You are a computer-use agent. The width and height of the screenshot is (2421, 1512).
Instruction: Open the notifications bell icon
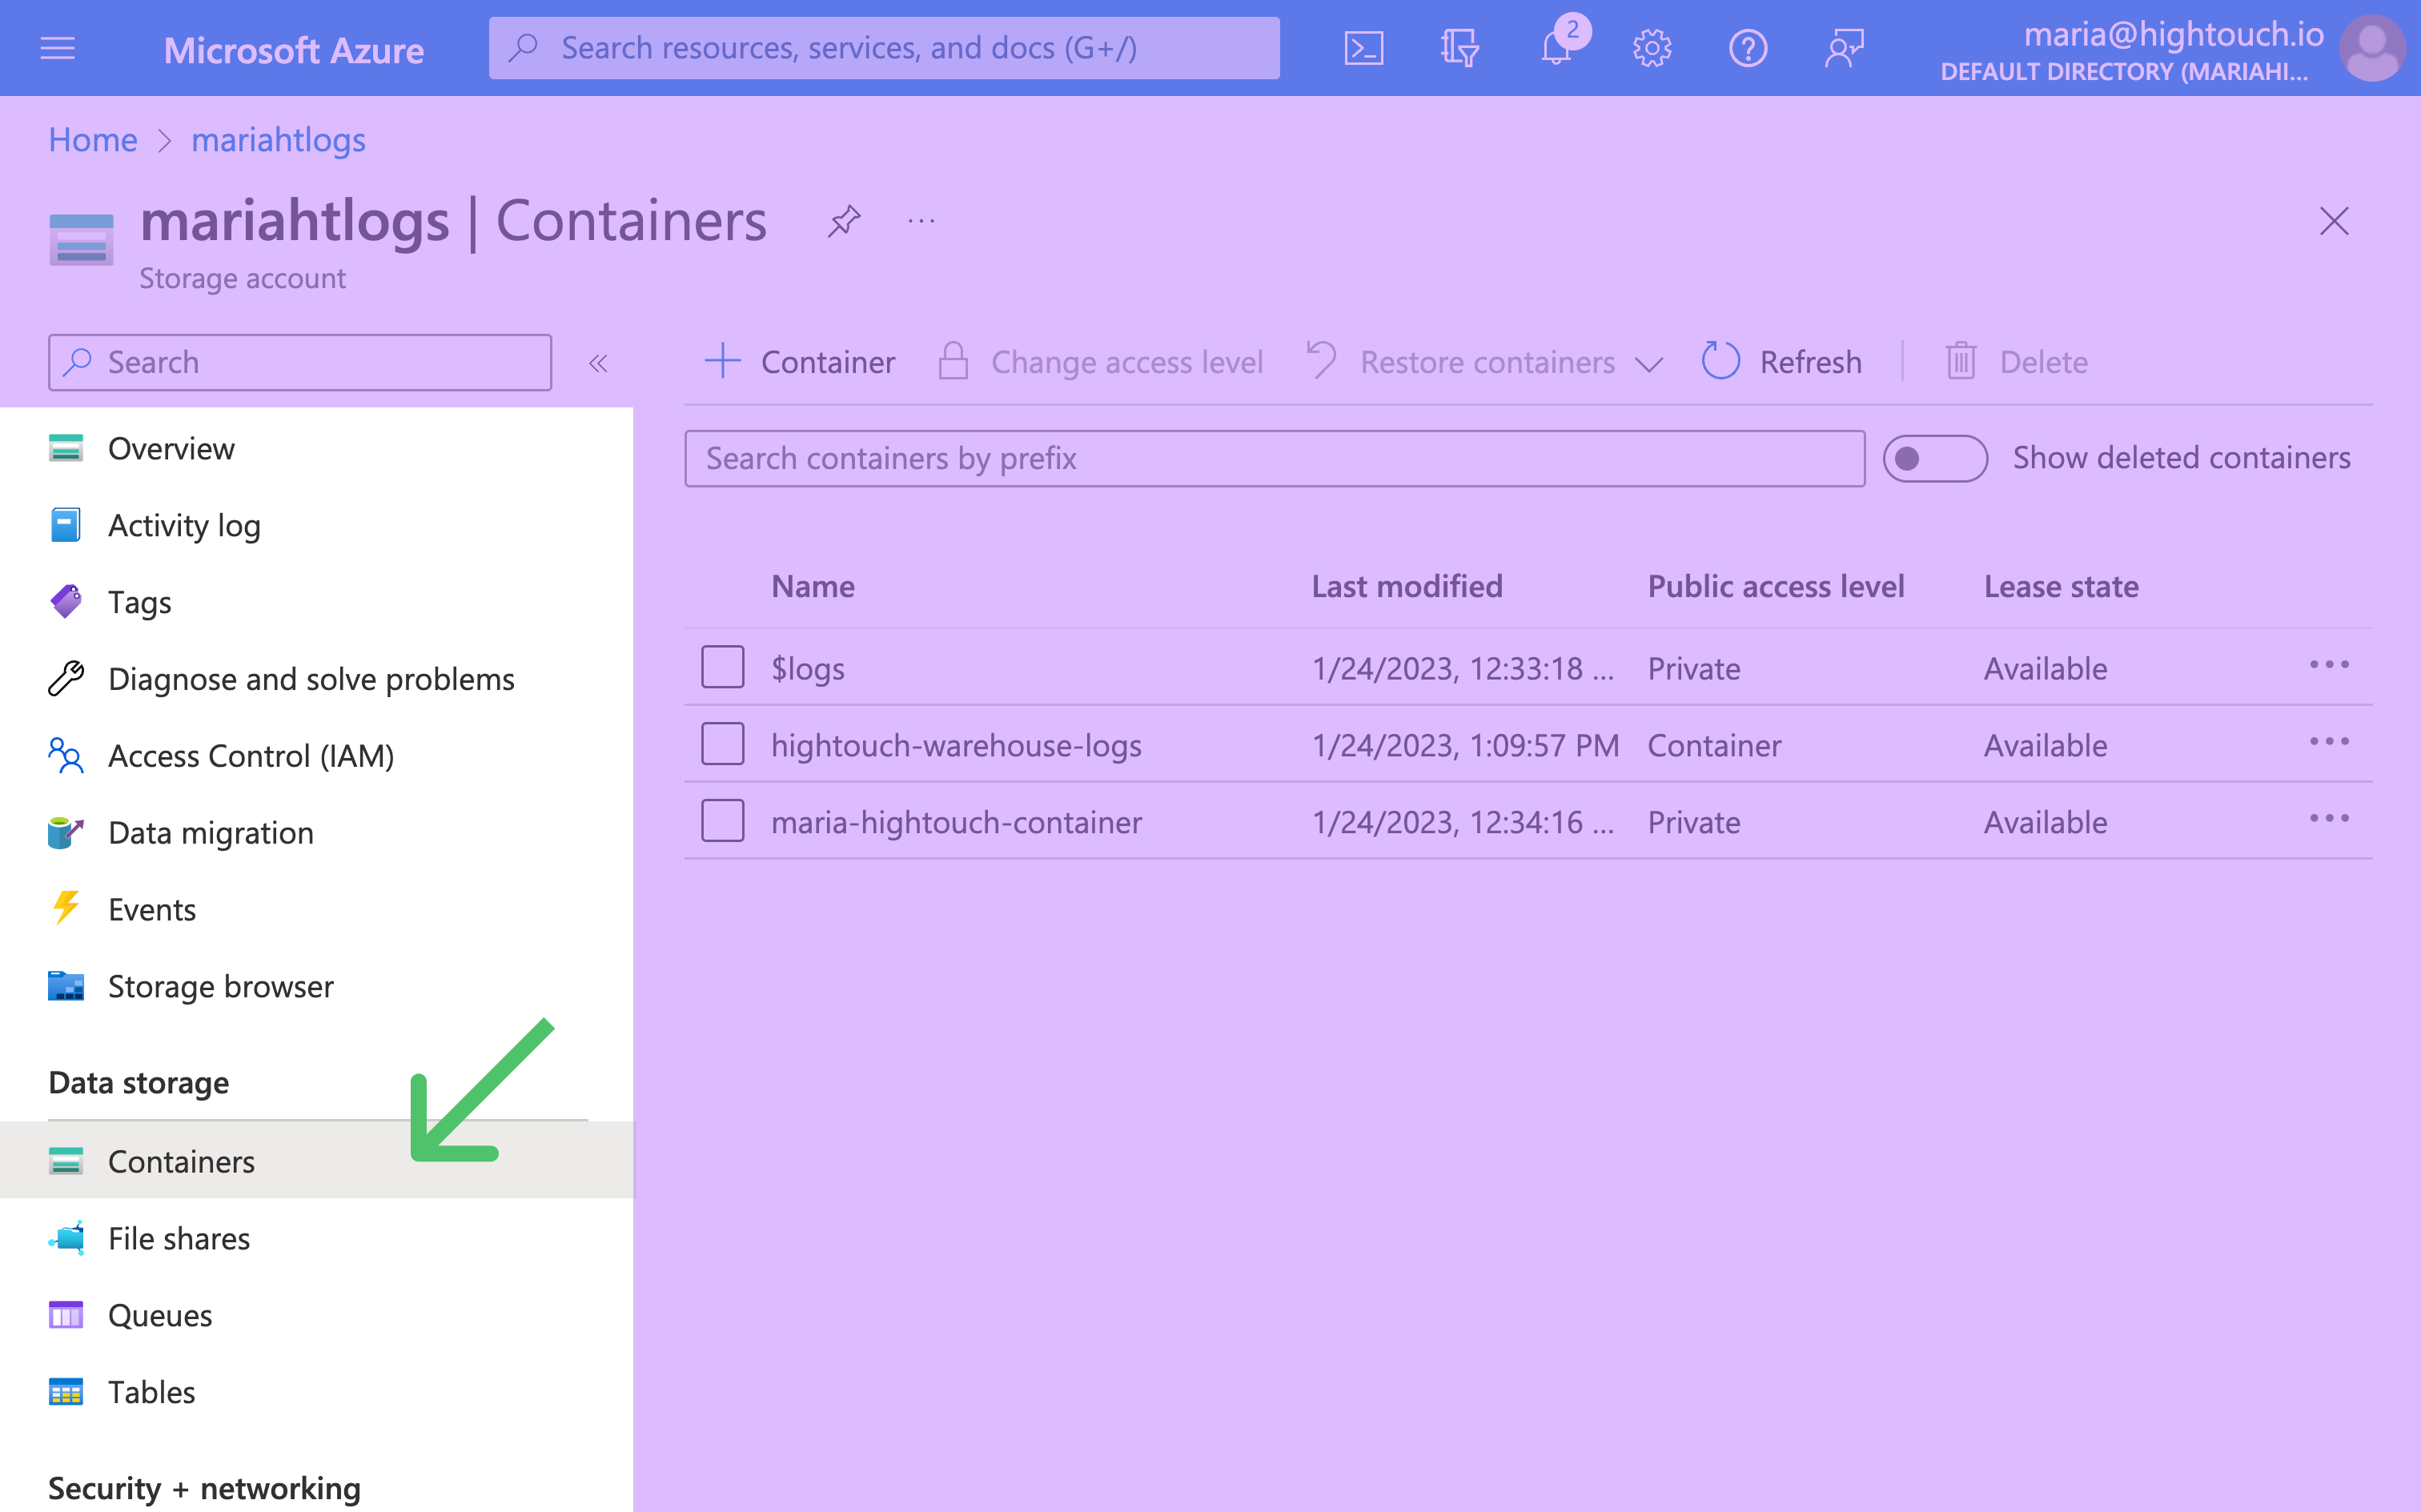point(1555,48)
